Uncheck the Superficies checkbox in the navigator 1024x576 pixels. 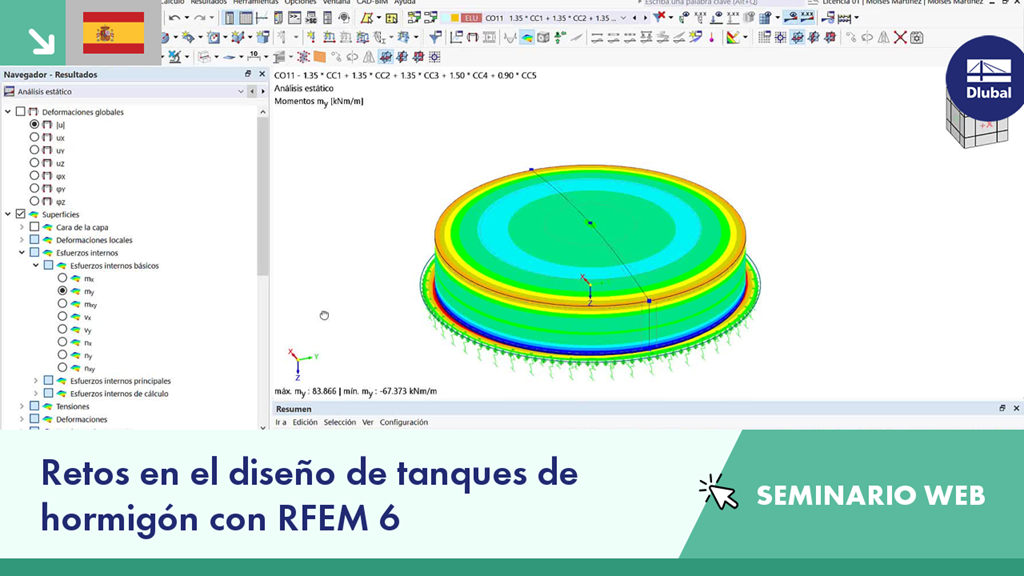click(20, 213)
